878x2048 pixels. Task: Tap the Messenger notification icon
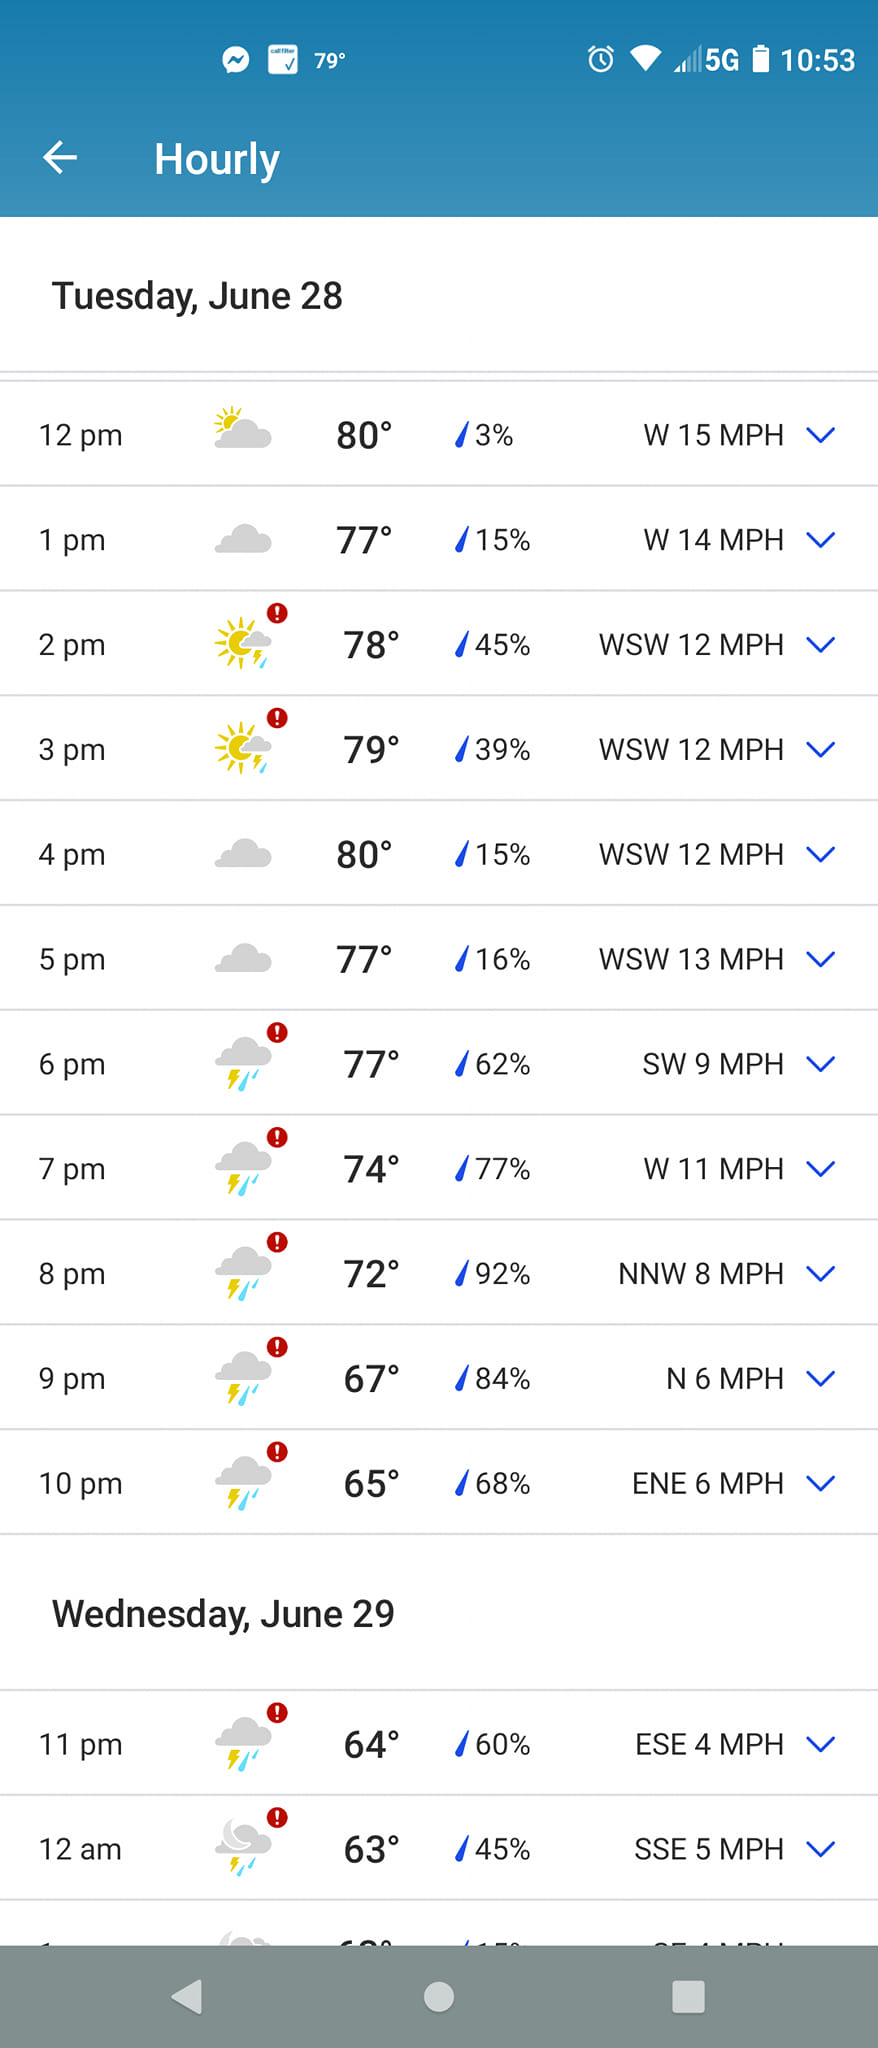pyautogui.click(x=236, y=60)
